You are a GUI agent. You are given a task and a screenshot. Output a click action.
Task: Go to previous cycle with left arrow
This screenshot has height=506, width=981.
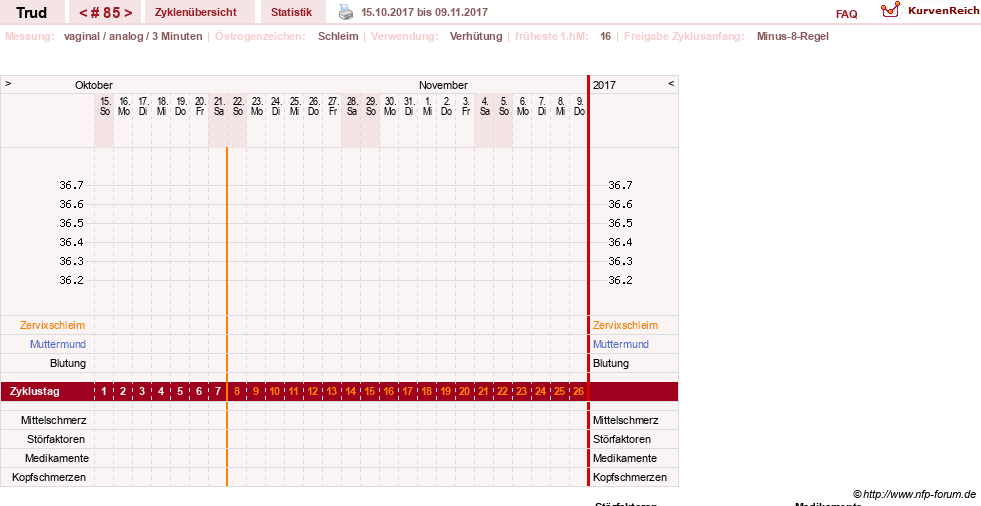[83, 13]
